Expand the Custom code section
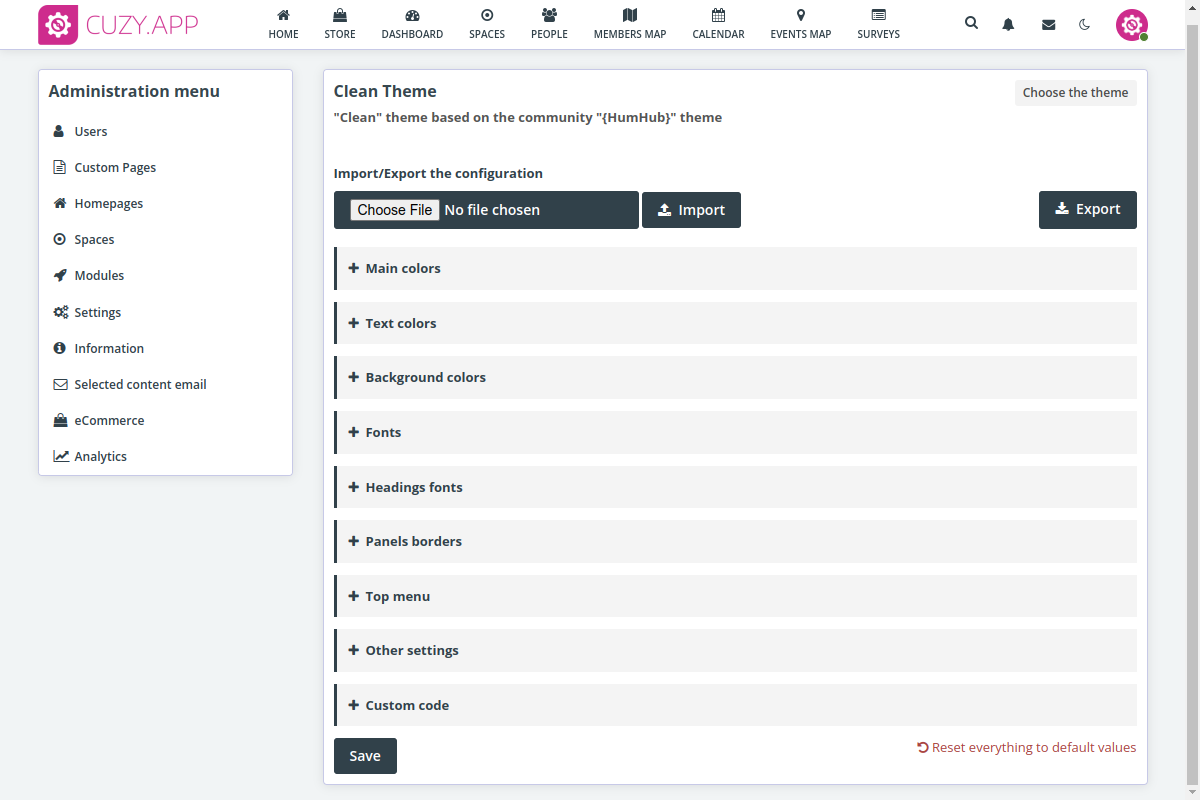 (x=407, y=705)
